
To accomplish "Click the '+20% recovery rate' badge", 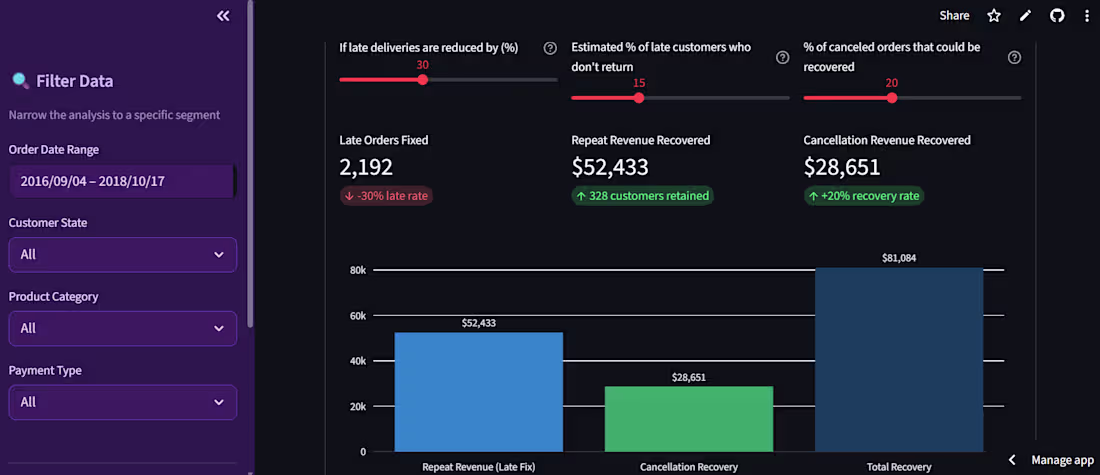I will click(864, 196).
